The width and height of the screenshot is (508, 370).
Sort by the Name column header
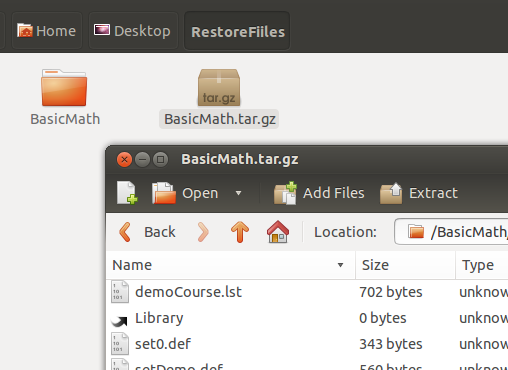click(x=230, y=265)
